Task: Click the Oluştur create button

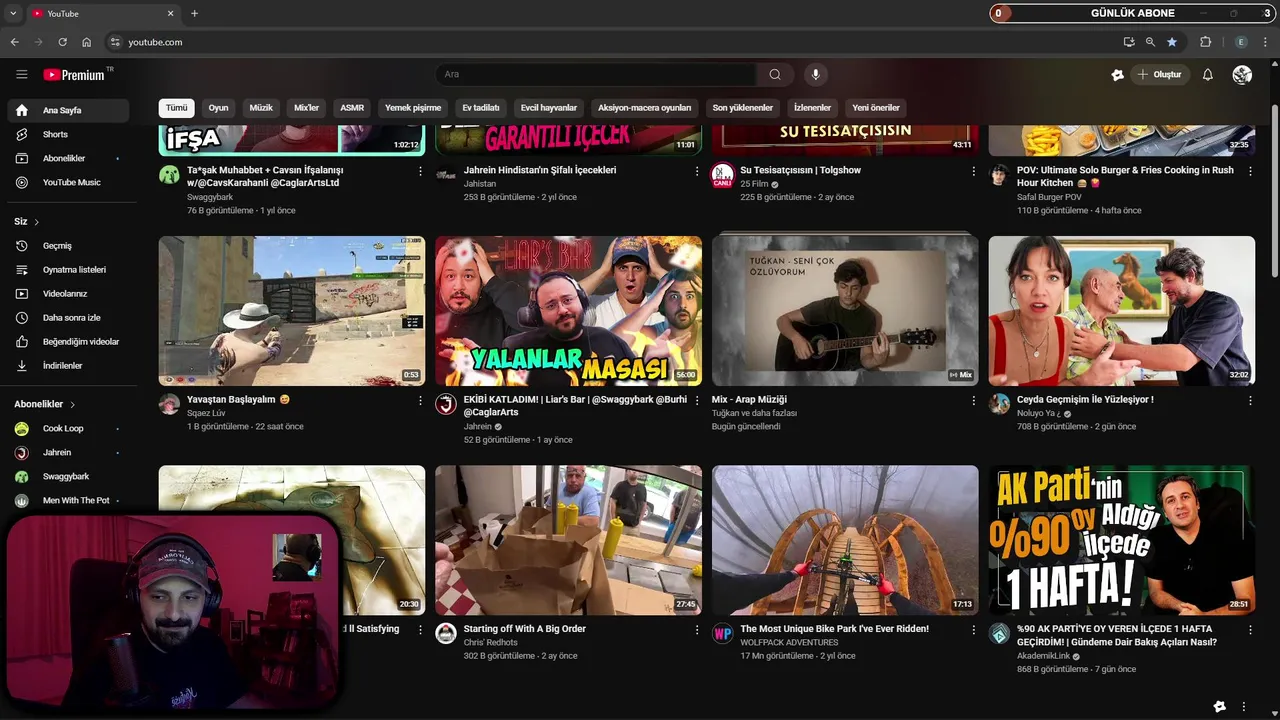Action: (1159, 75)
